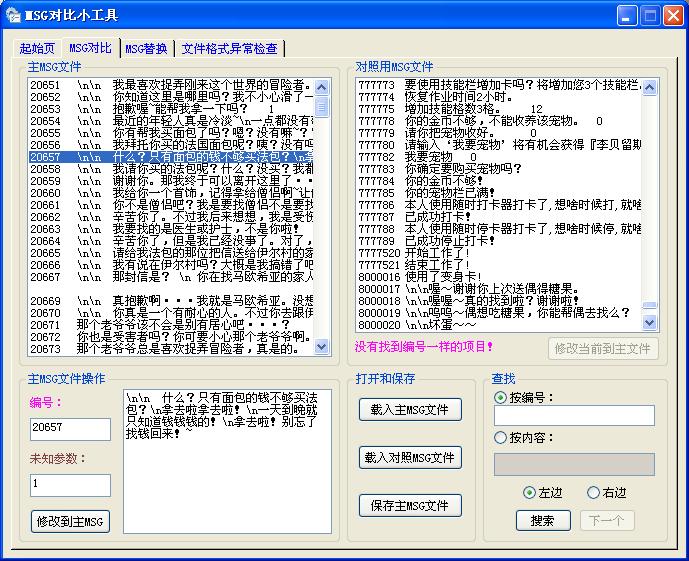Screen dimensions: 689x561
Task: Switch to the 起始页 tab
Action: 38,48
